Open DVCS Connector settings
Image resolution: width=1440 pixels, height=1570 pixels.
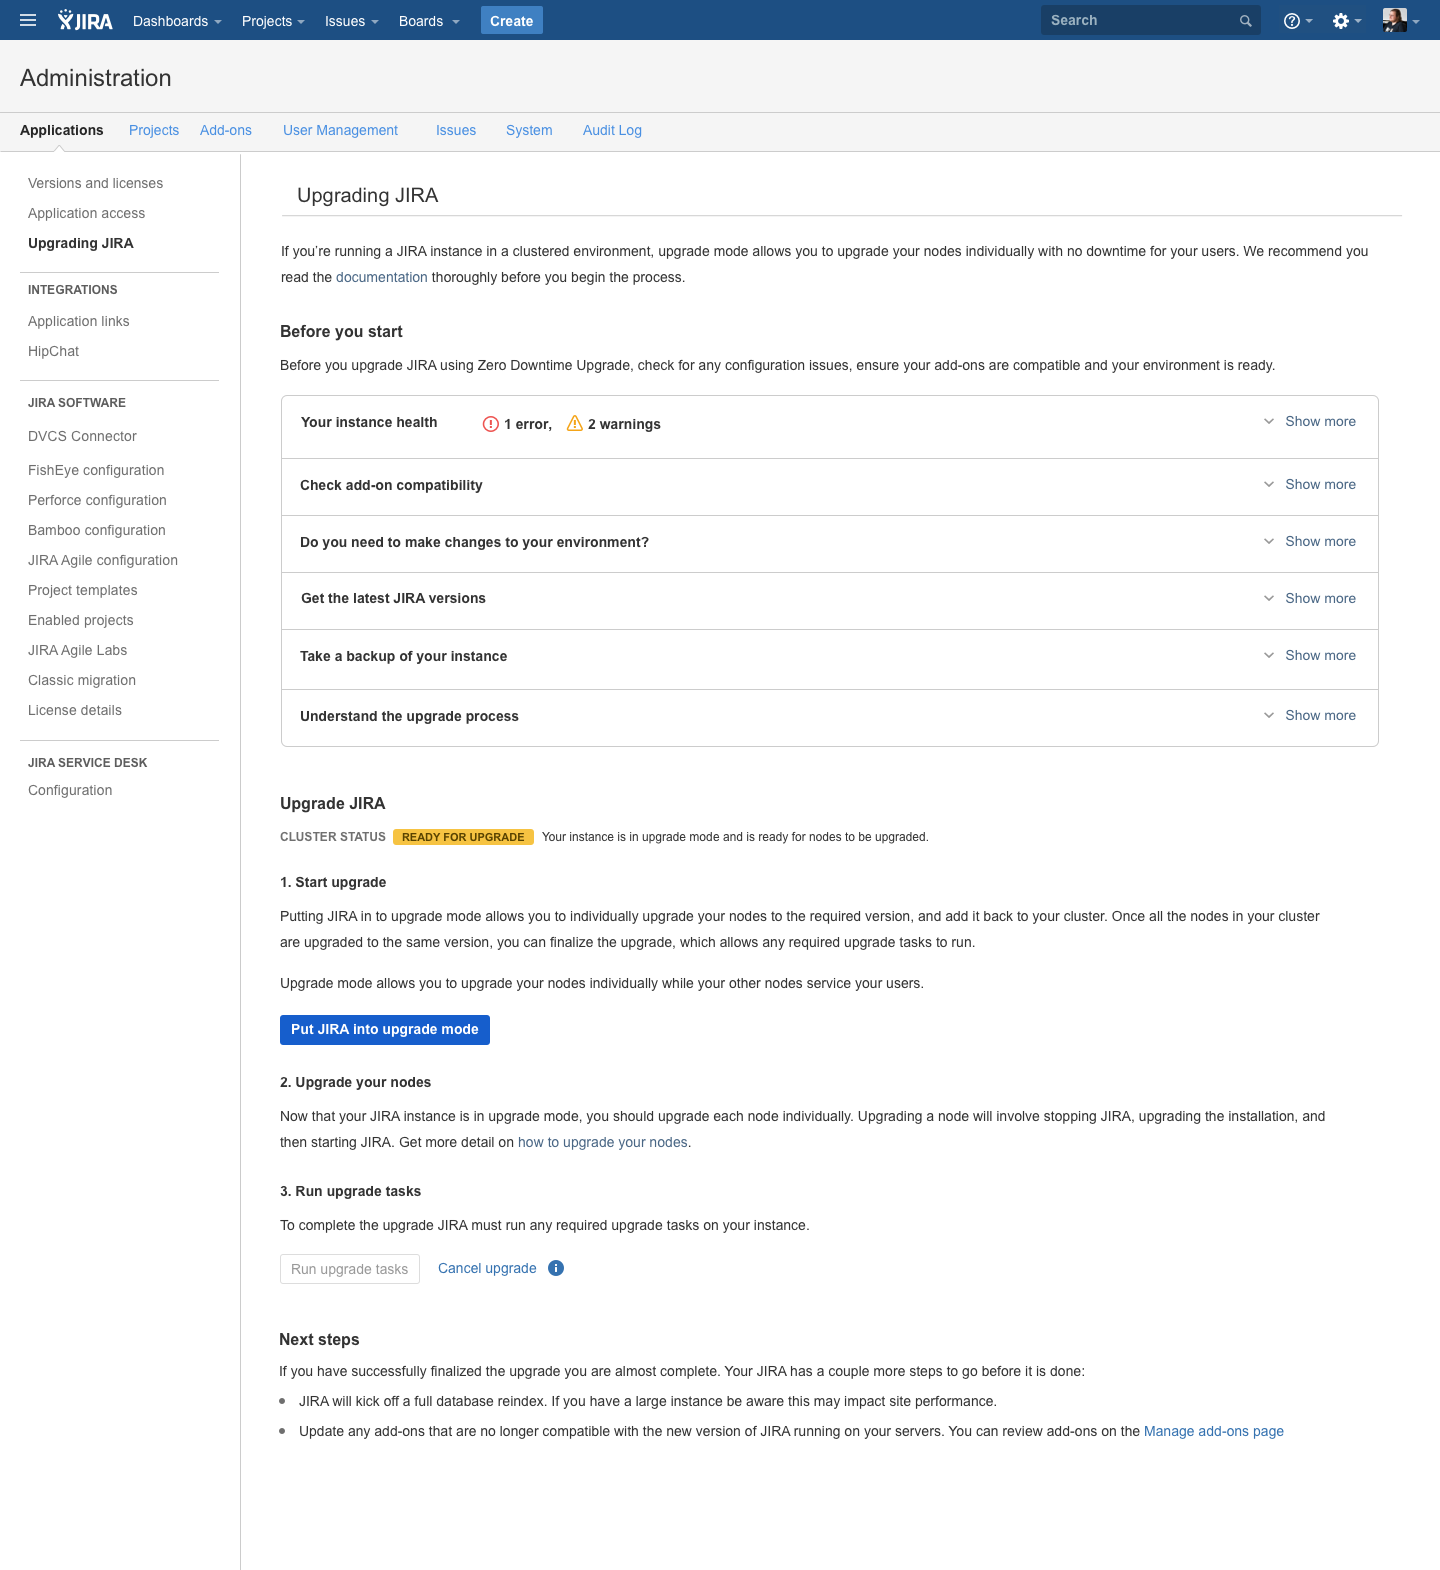(x=82, y=437)
